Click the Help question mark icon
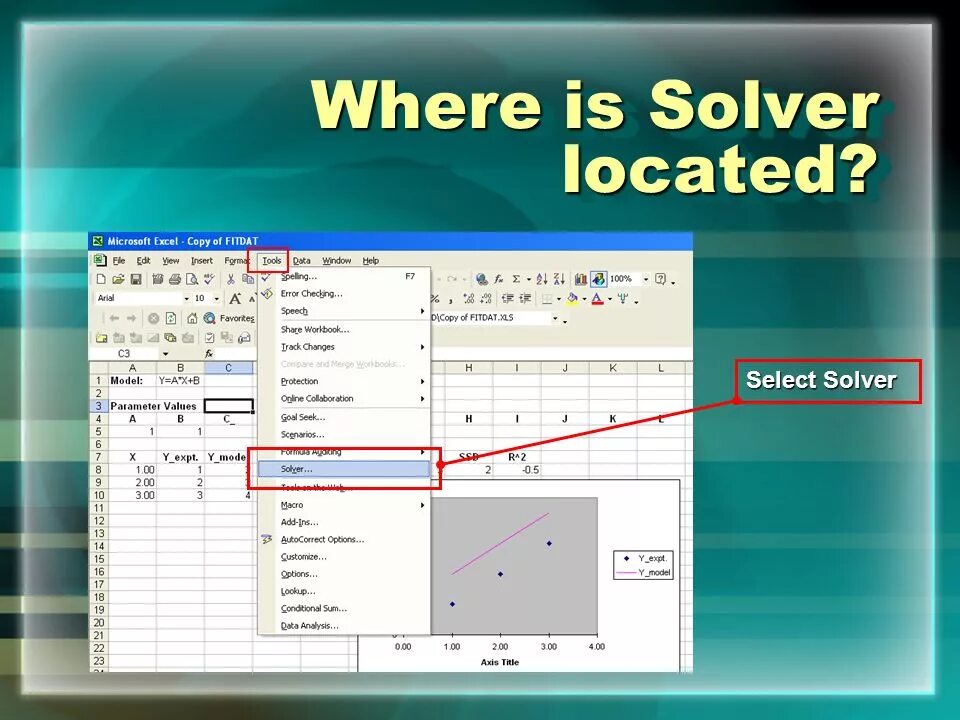 pyautogui.click(x=661, y=279)
